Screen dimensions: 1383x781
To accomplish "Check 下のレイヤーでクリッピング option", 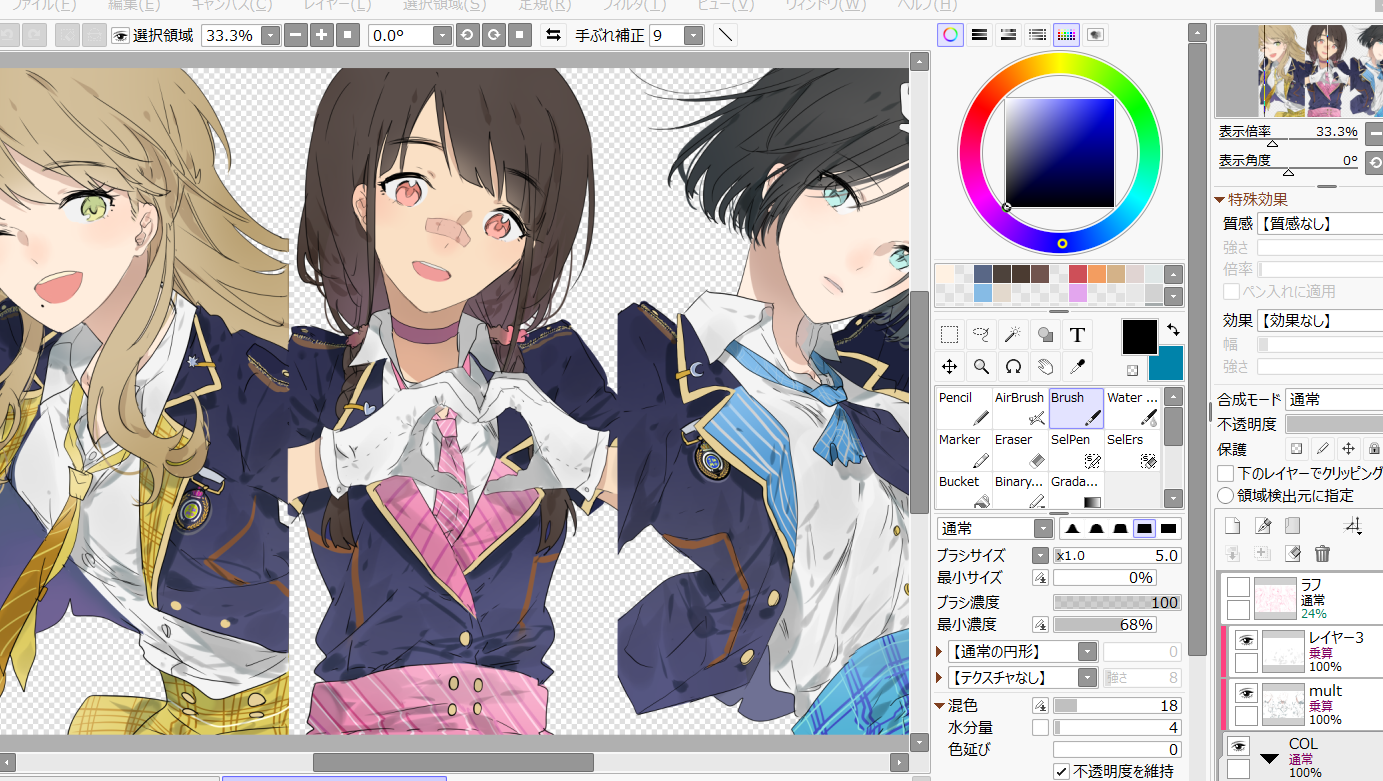I will [x=1226, y=473].
